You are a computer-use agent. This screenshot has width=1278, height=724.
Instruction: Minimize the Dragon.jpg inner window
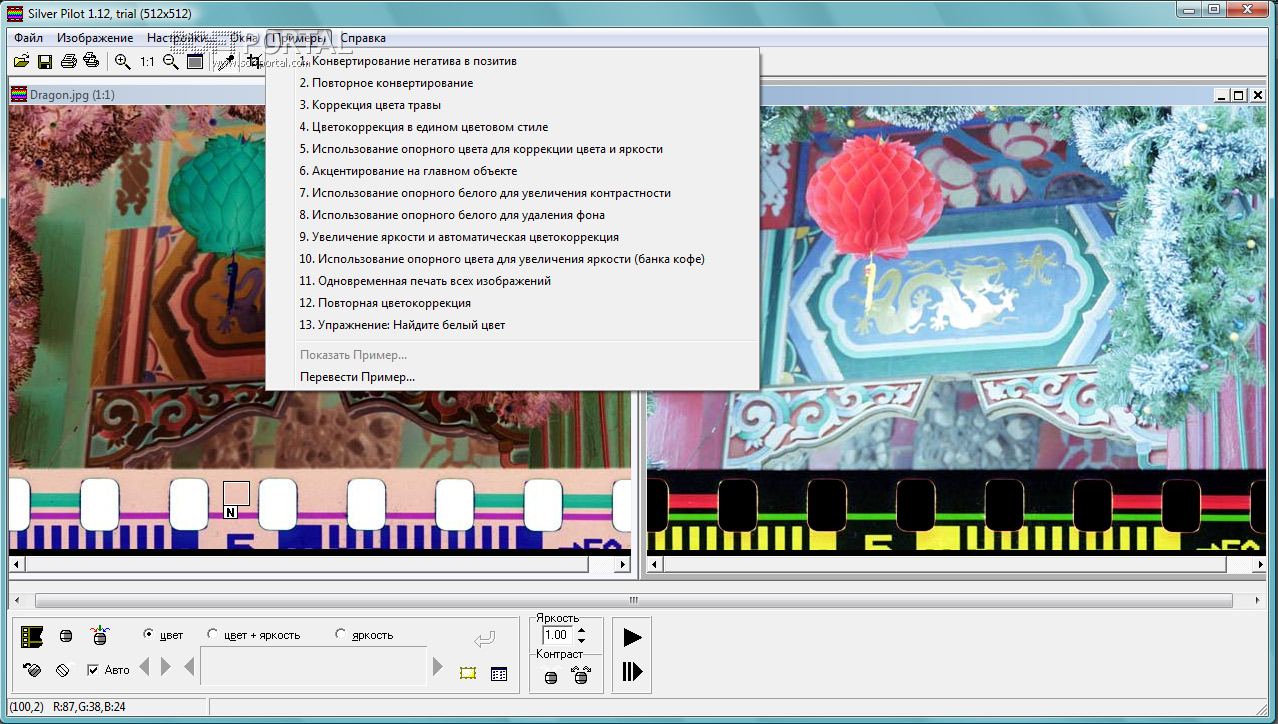point(1222,95)
